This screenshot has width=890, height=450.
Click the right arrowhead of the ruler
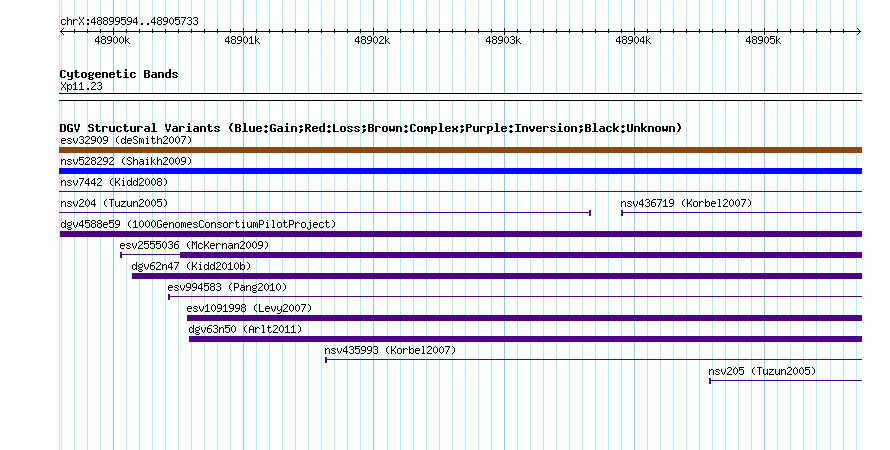pos(859,31)
